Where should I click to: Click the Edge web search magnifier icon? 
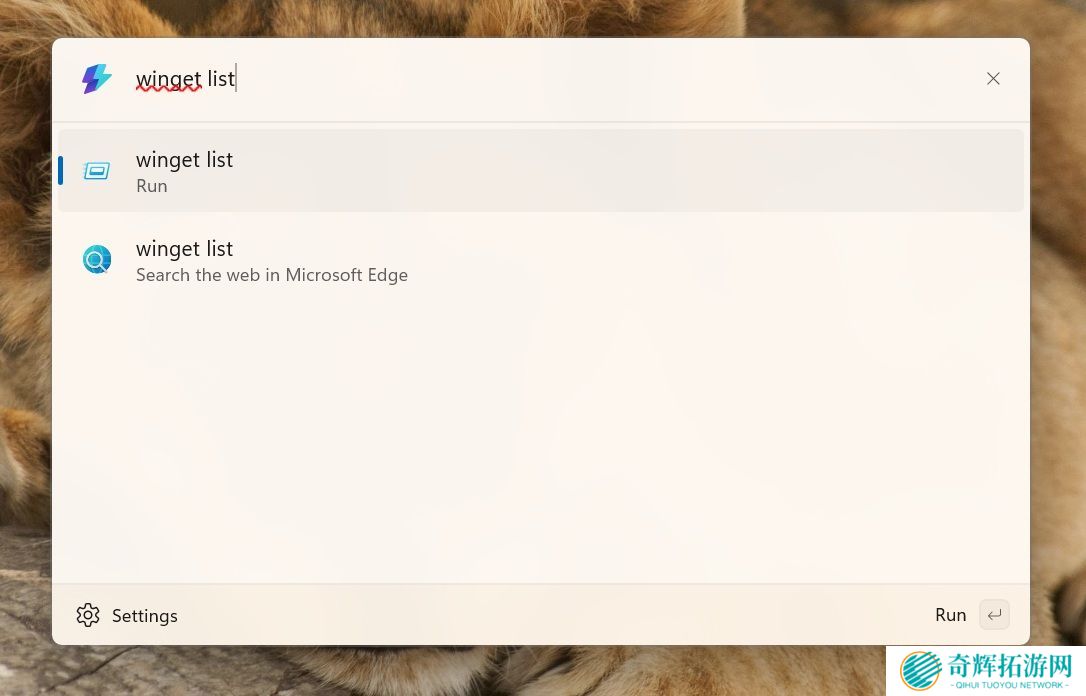point(97,260)
